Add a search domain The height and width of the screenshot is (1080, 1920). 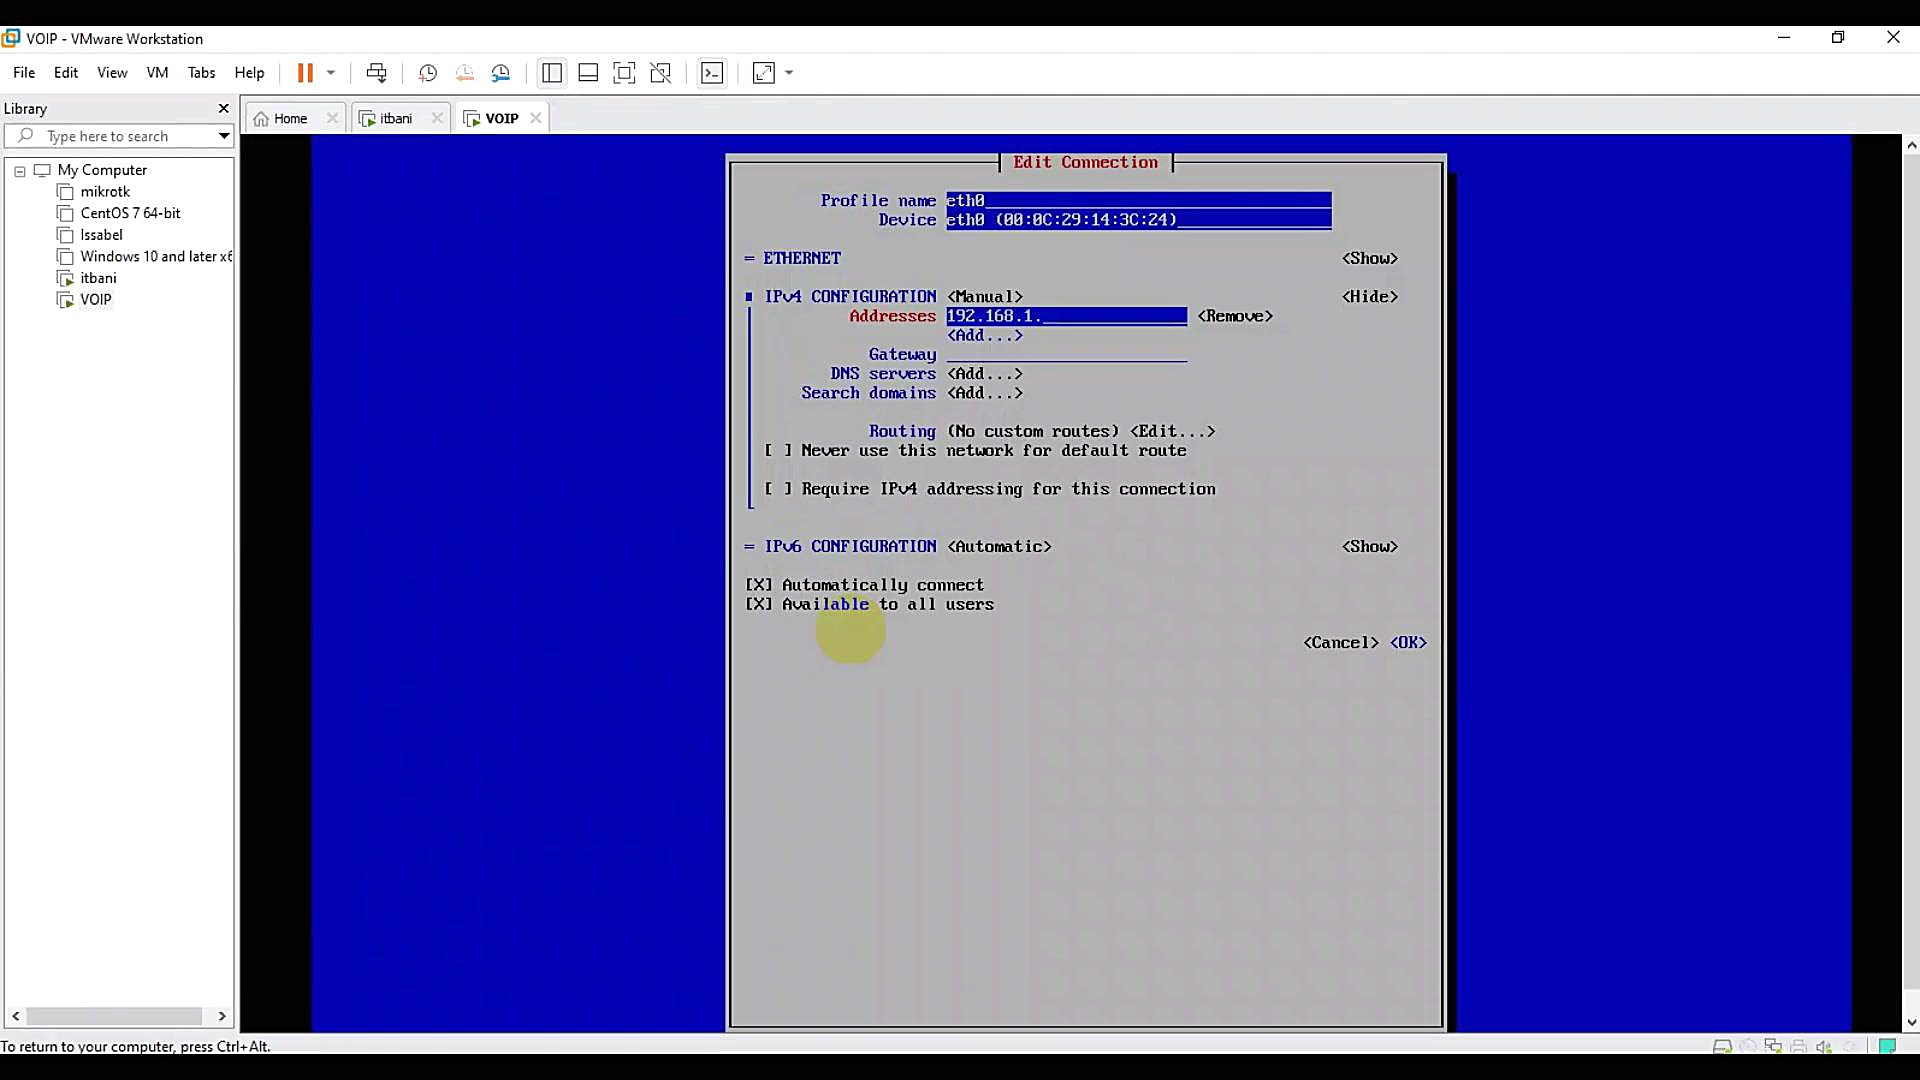click(985, 393)
